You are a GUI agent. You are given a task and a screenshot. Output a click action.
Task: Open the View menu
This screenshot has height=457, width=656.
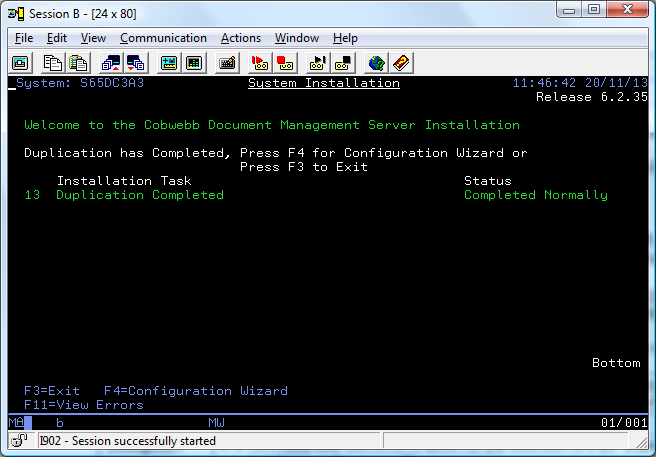(x=93, y=38)
